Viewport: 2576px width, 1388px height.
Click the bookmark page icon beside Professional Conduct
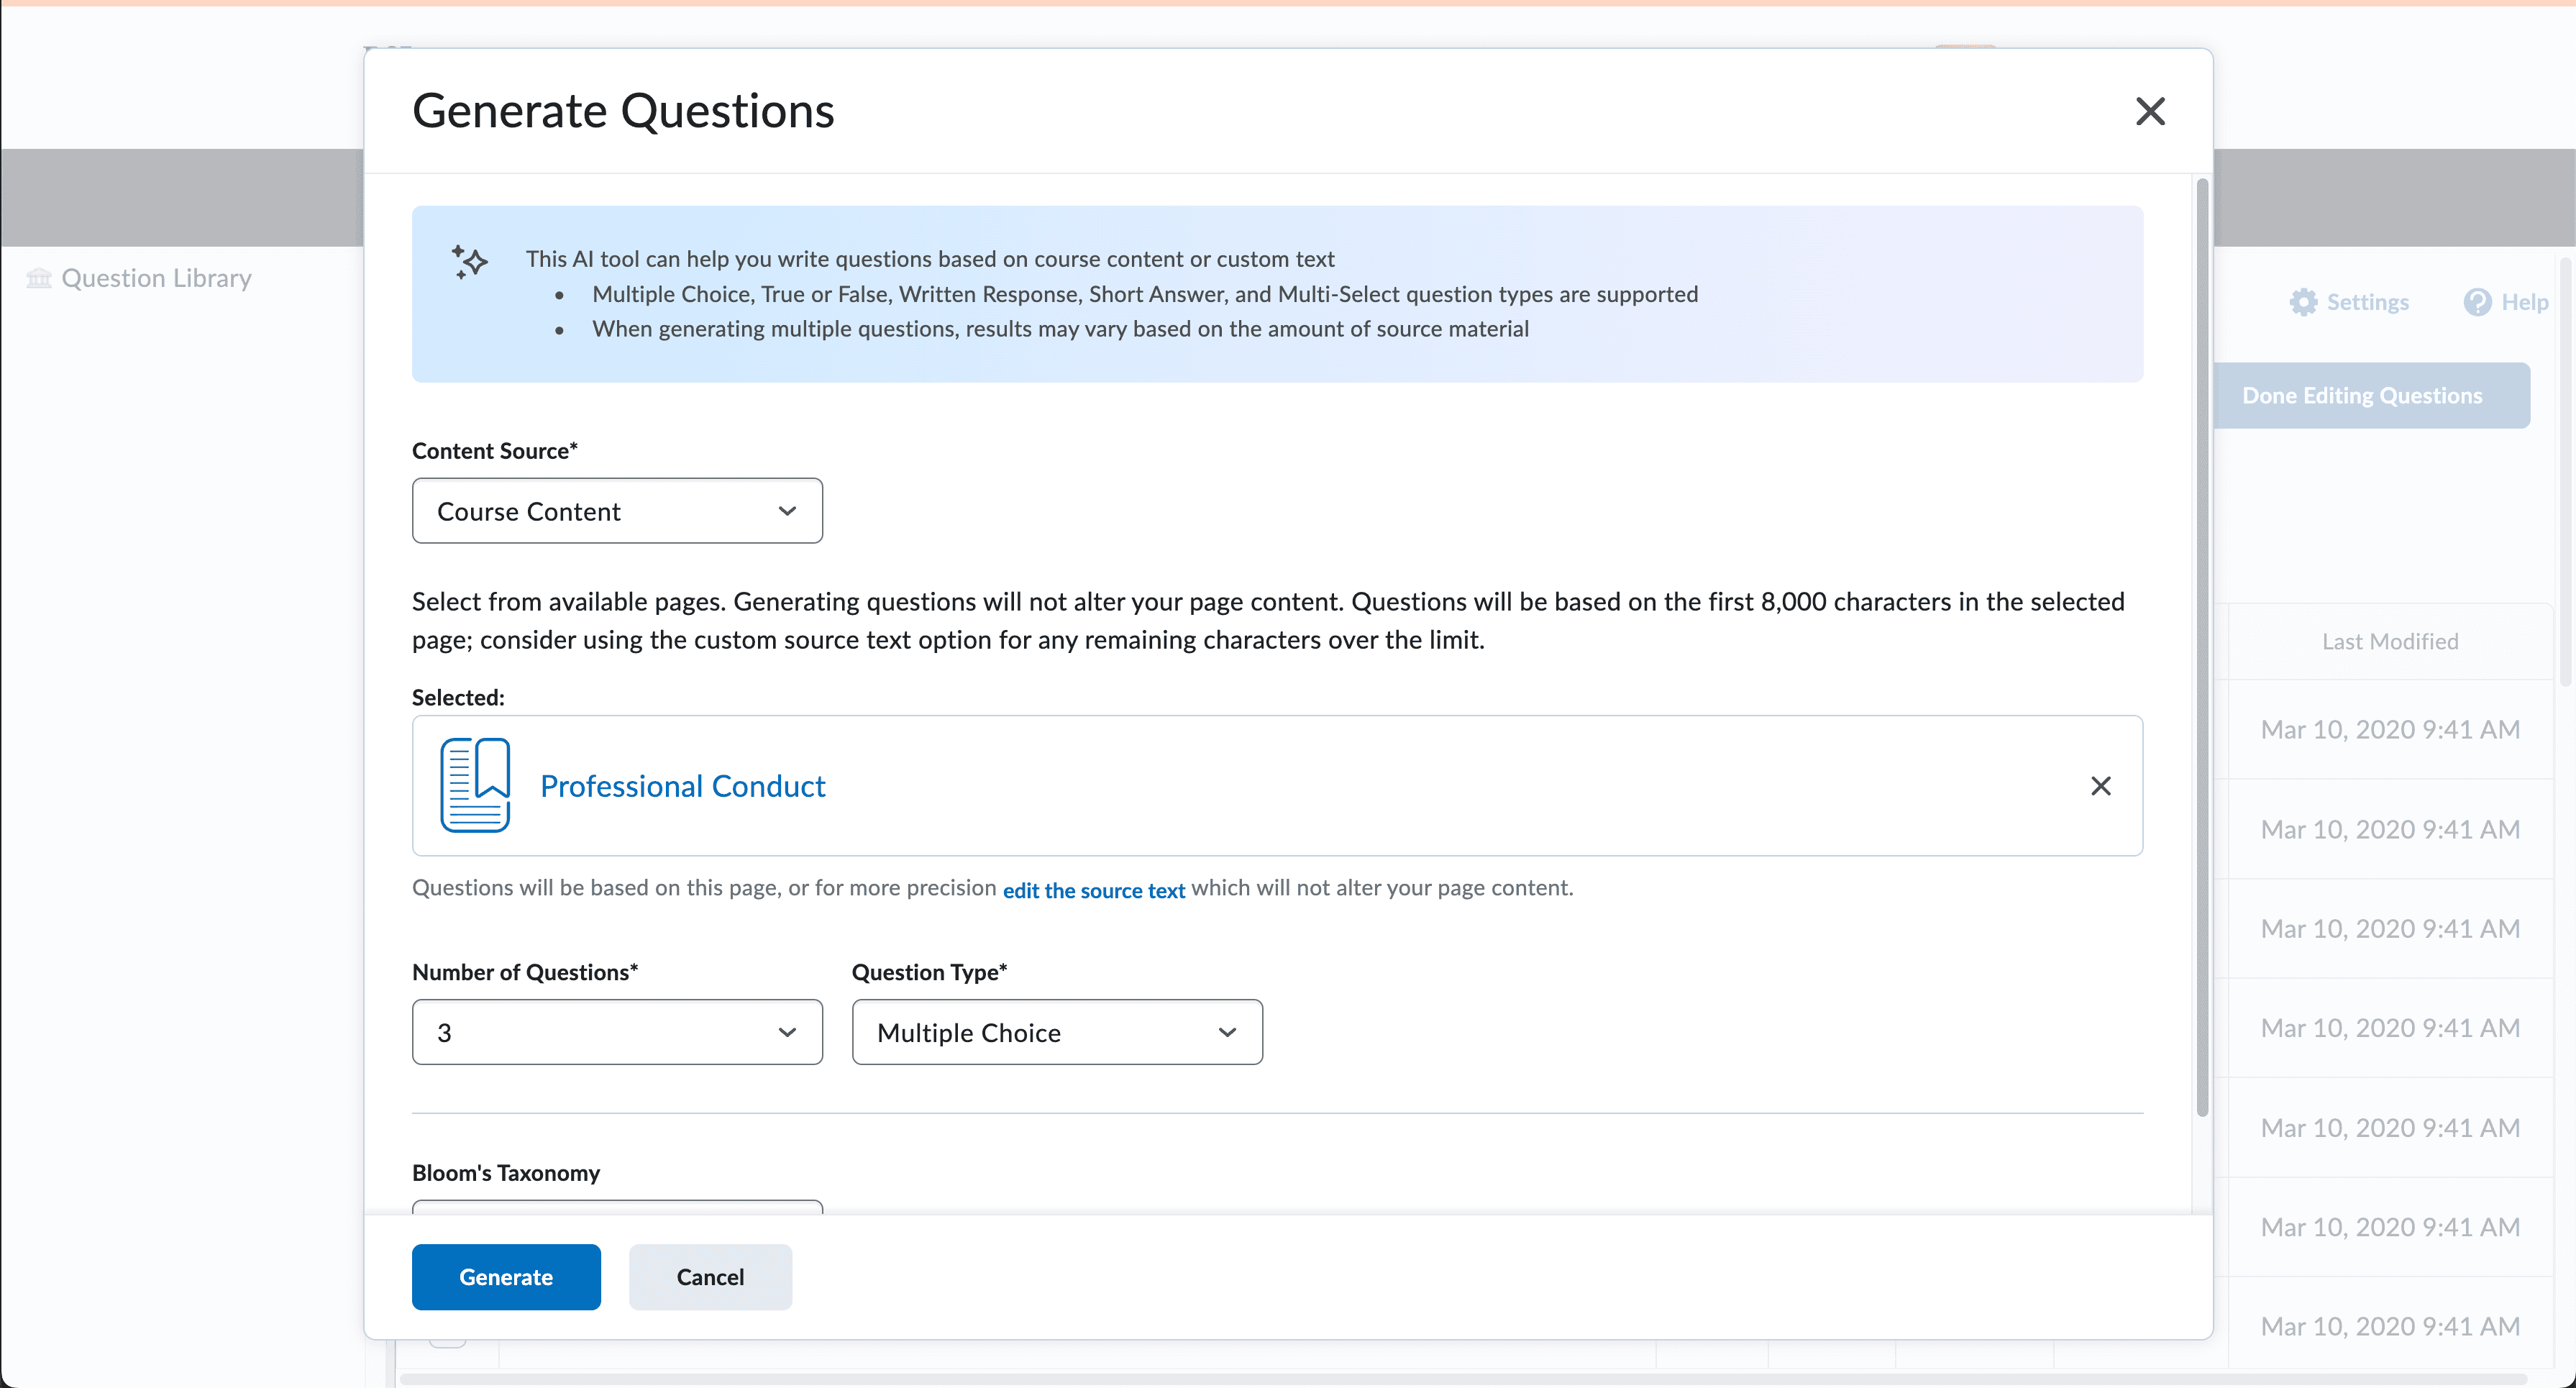(475, 786)
